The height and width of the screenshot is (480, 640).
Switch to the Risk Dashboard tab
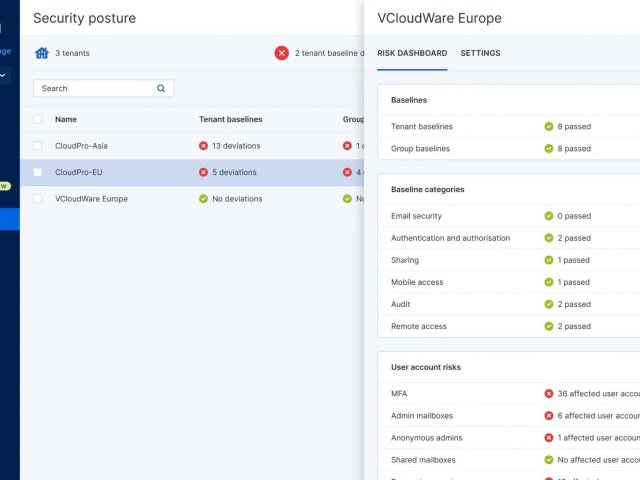point(412,53)
